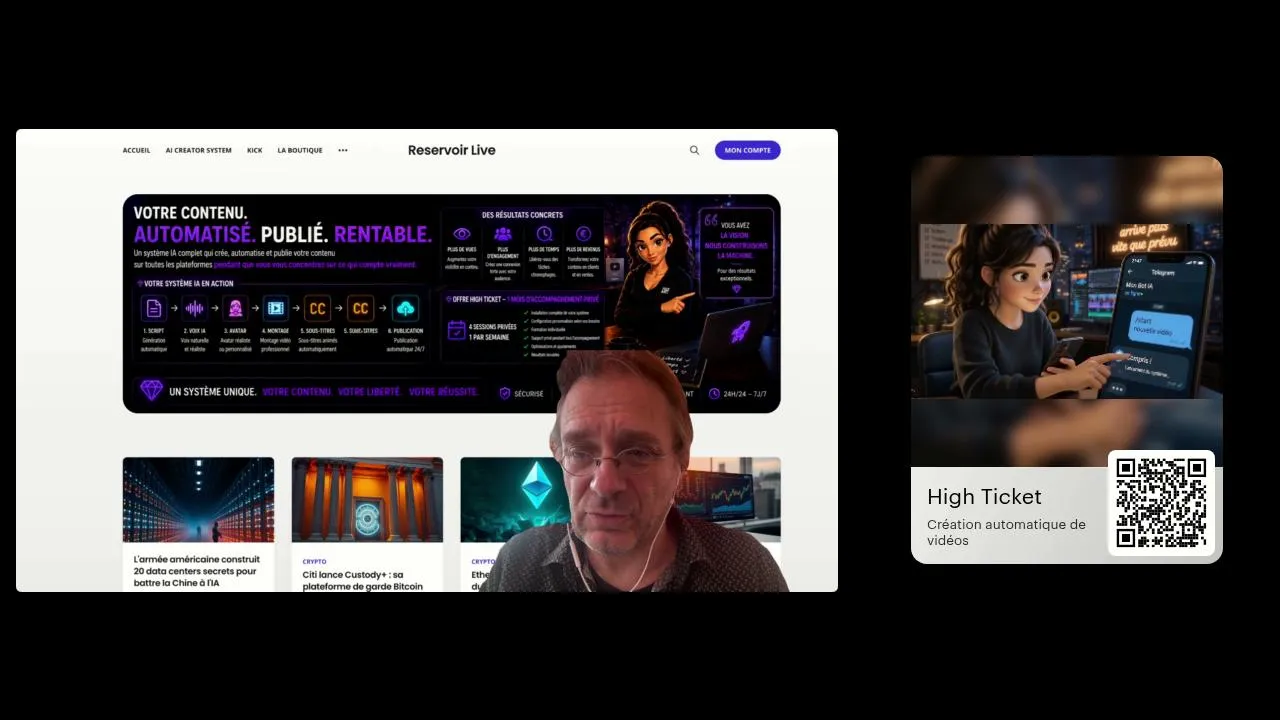Click the CC icon just before Publication
1280x720 pixels.
click(x=361, y=308)
